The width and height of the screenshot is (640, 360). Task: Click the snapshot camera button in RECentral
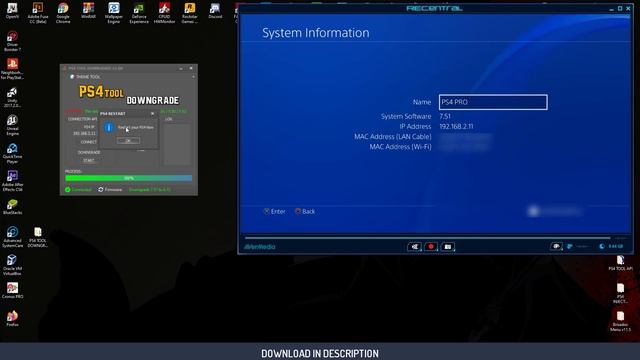[x=448, y=247]
